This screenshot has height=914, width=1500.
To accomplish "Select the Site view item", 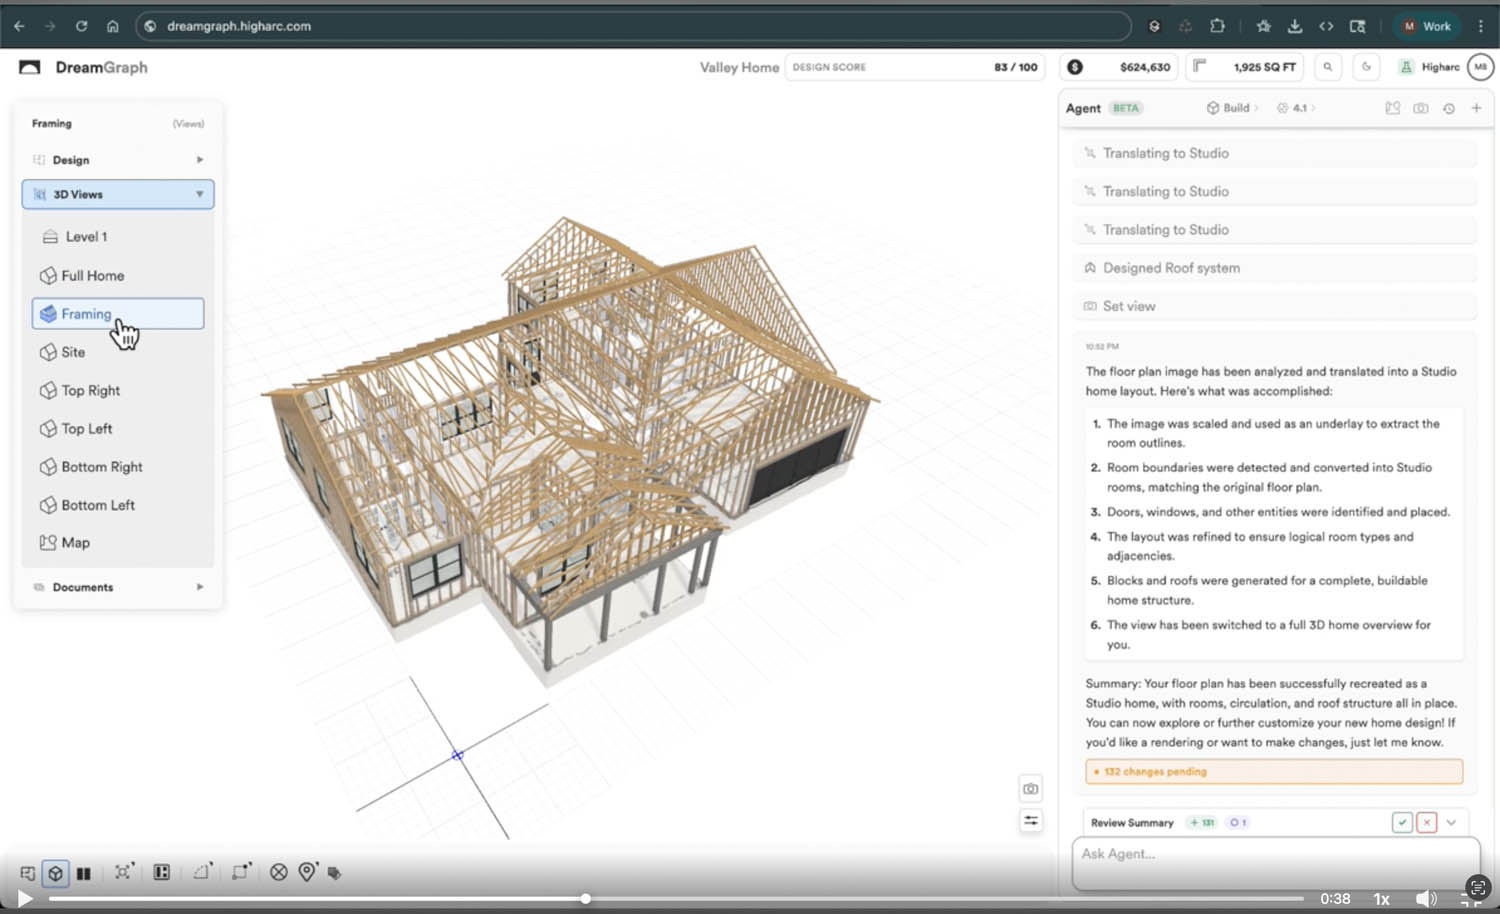I will tap(73, 352).
